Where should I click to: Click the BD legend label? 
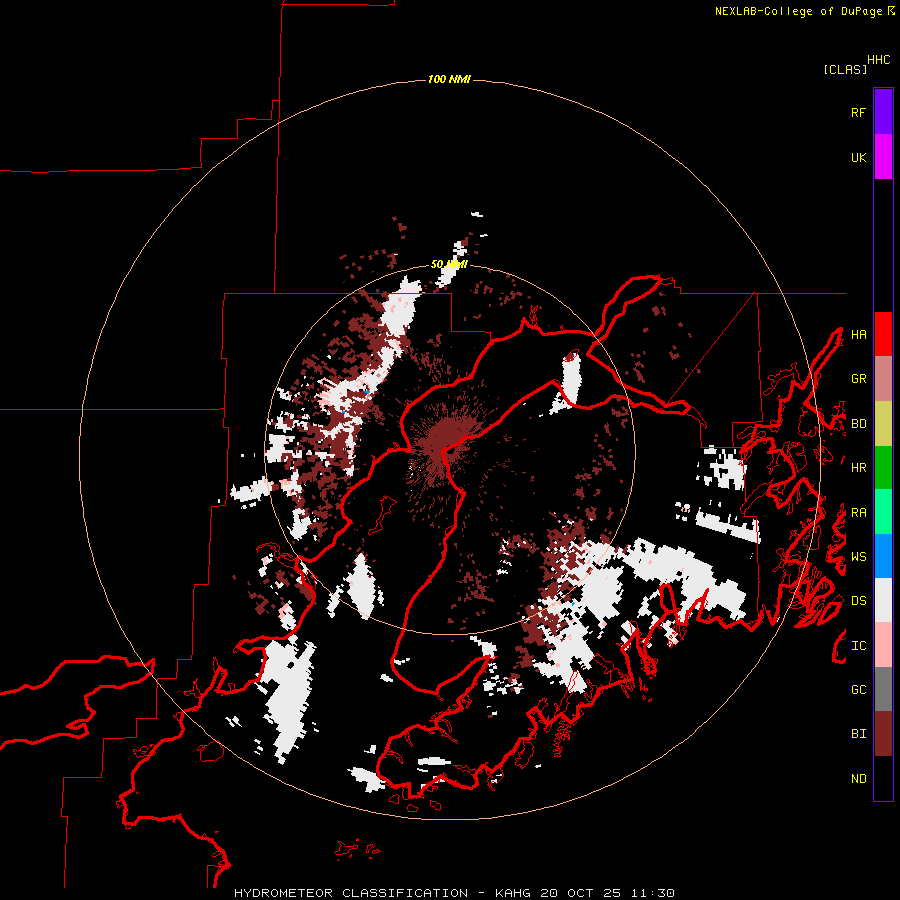coord(858,424)
